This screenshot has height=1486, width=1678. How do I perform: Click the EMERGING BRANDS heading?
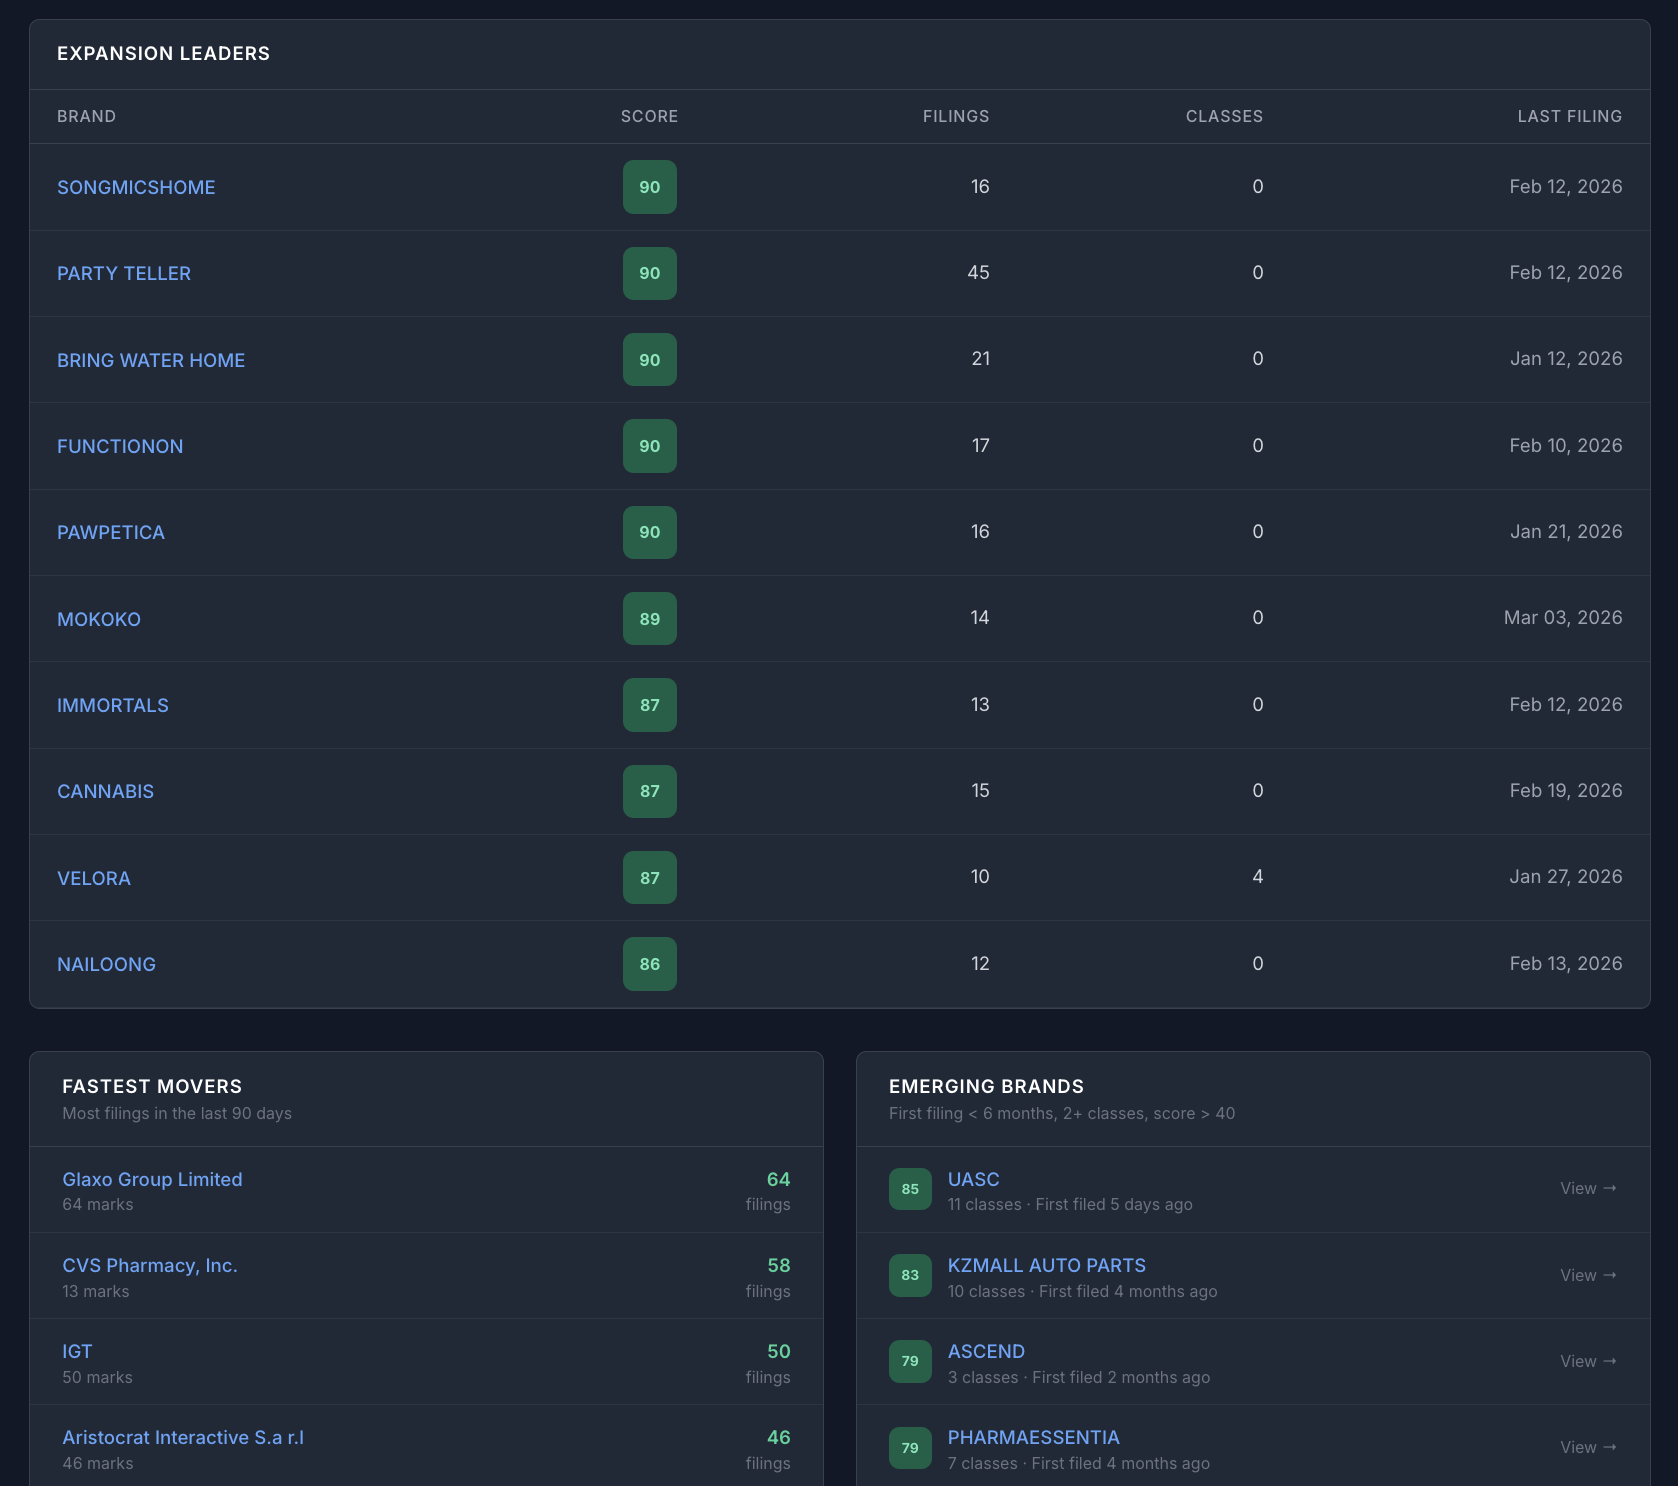986,1086
